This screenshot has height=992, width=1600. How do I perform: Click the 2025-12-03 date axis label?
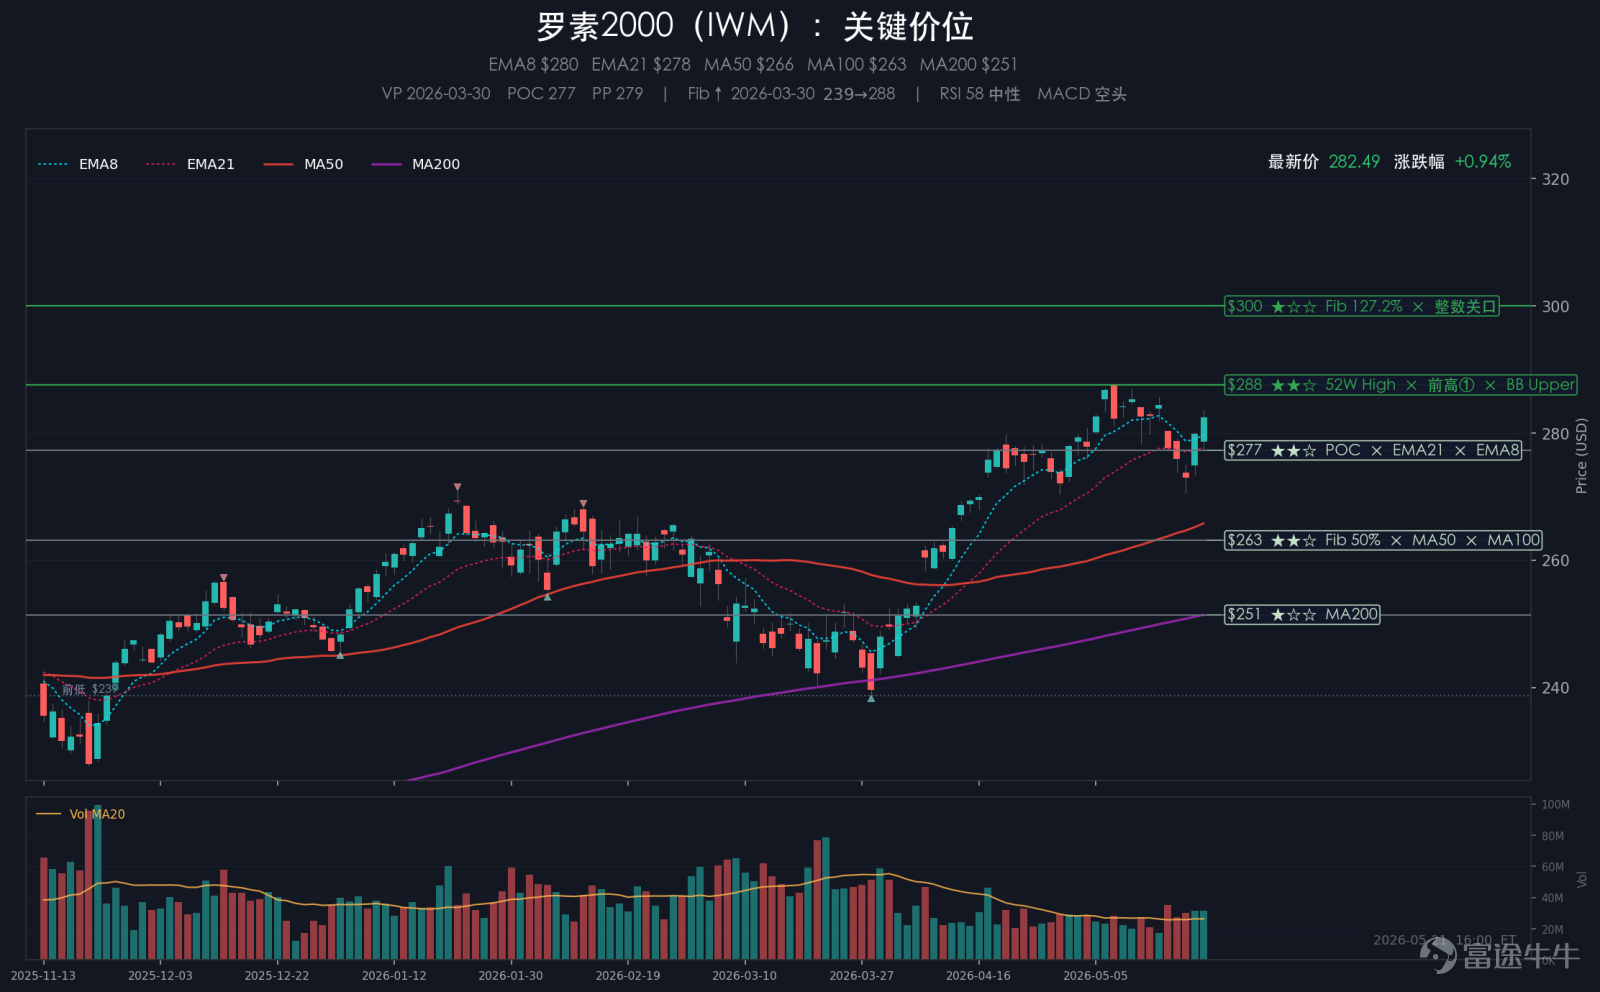pyautogui.click(x=160, y=975)
